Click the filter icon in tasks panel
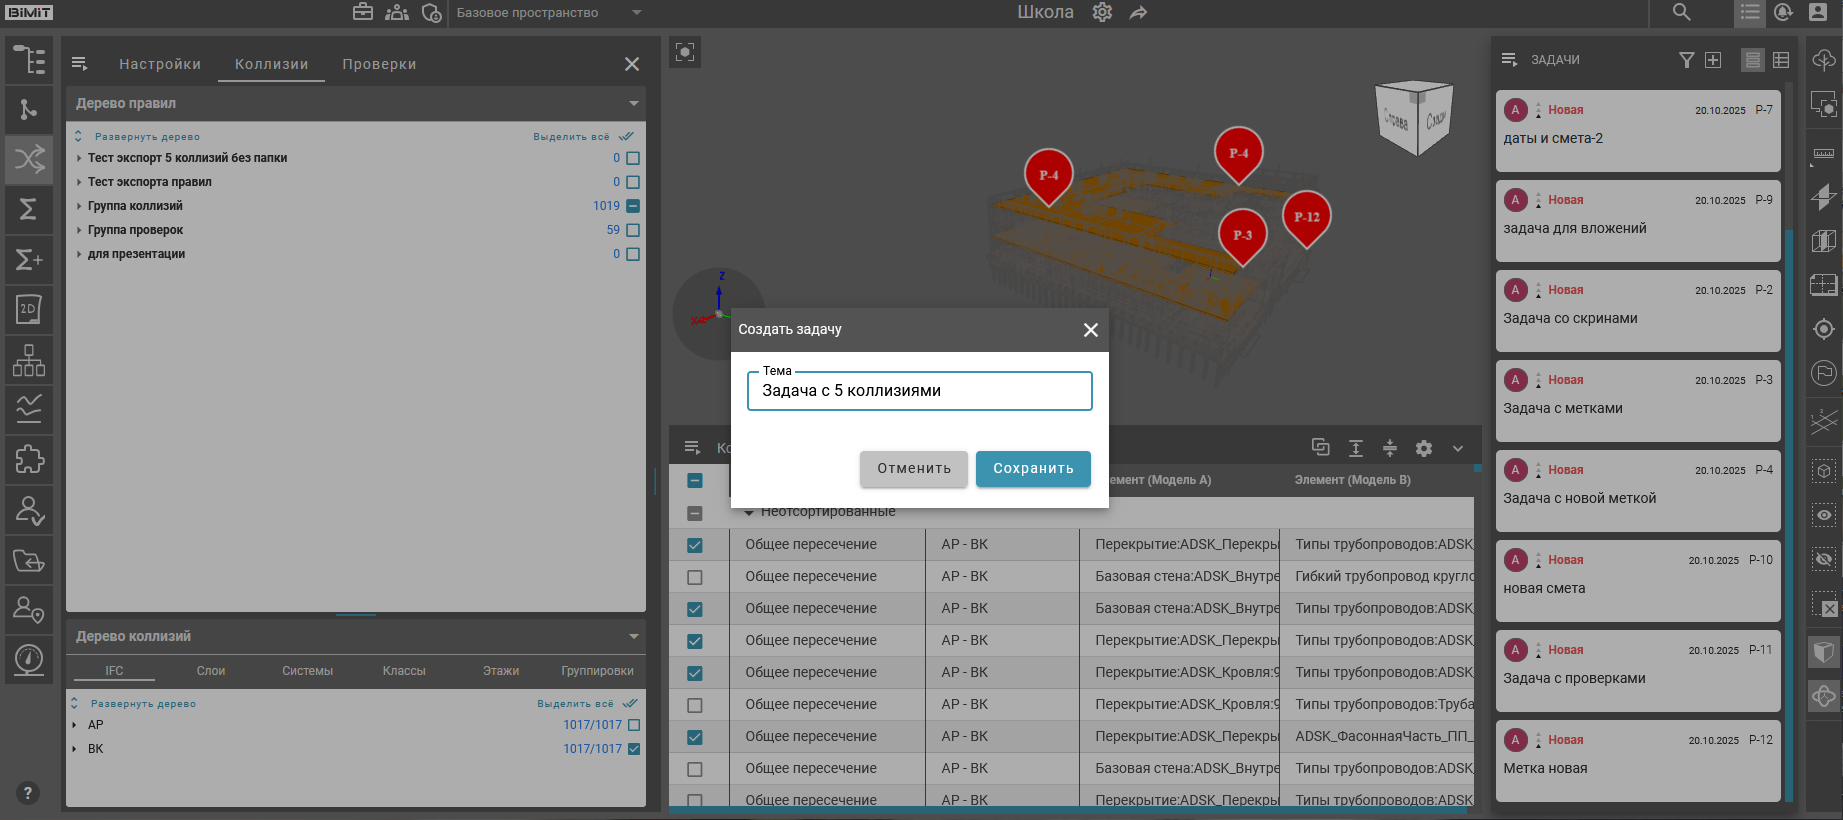The width and height of the screenshot is (1843, 820). pos(1686,60)
